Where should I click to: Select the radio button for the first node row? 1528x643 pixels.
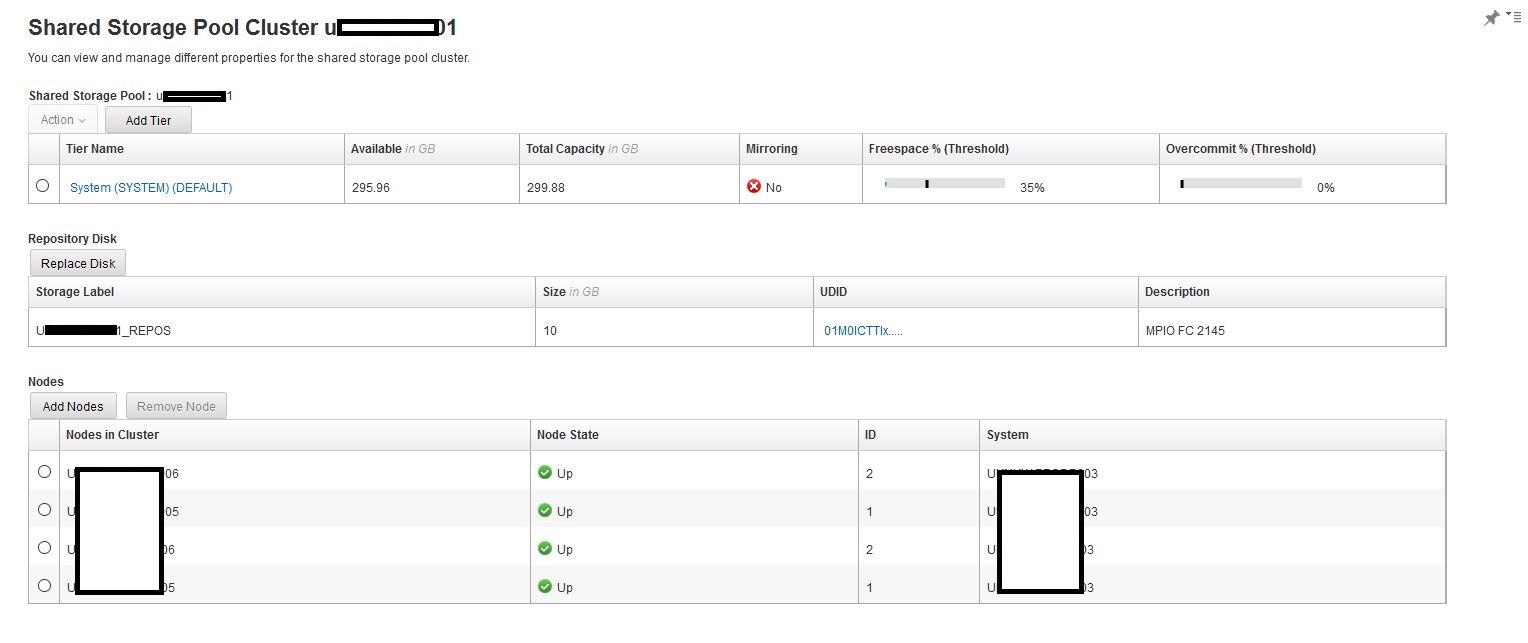(x=44, y=472)
